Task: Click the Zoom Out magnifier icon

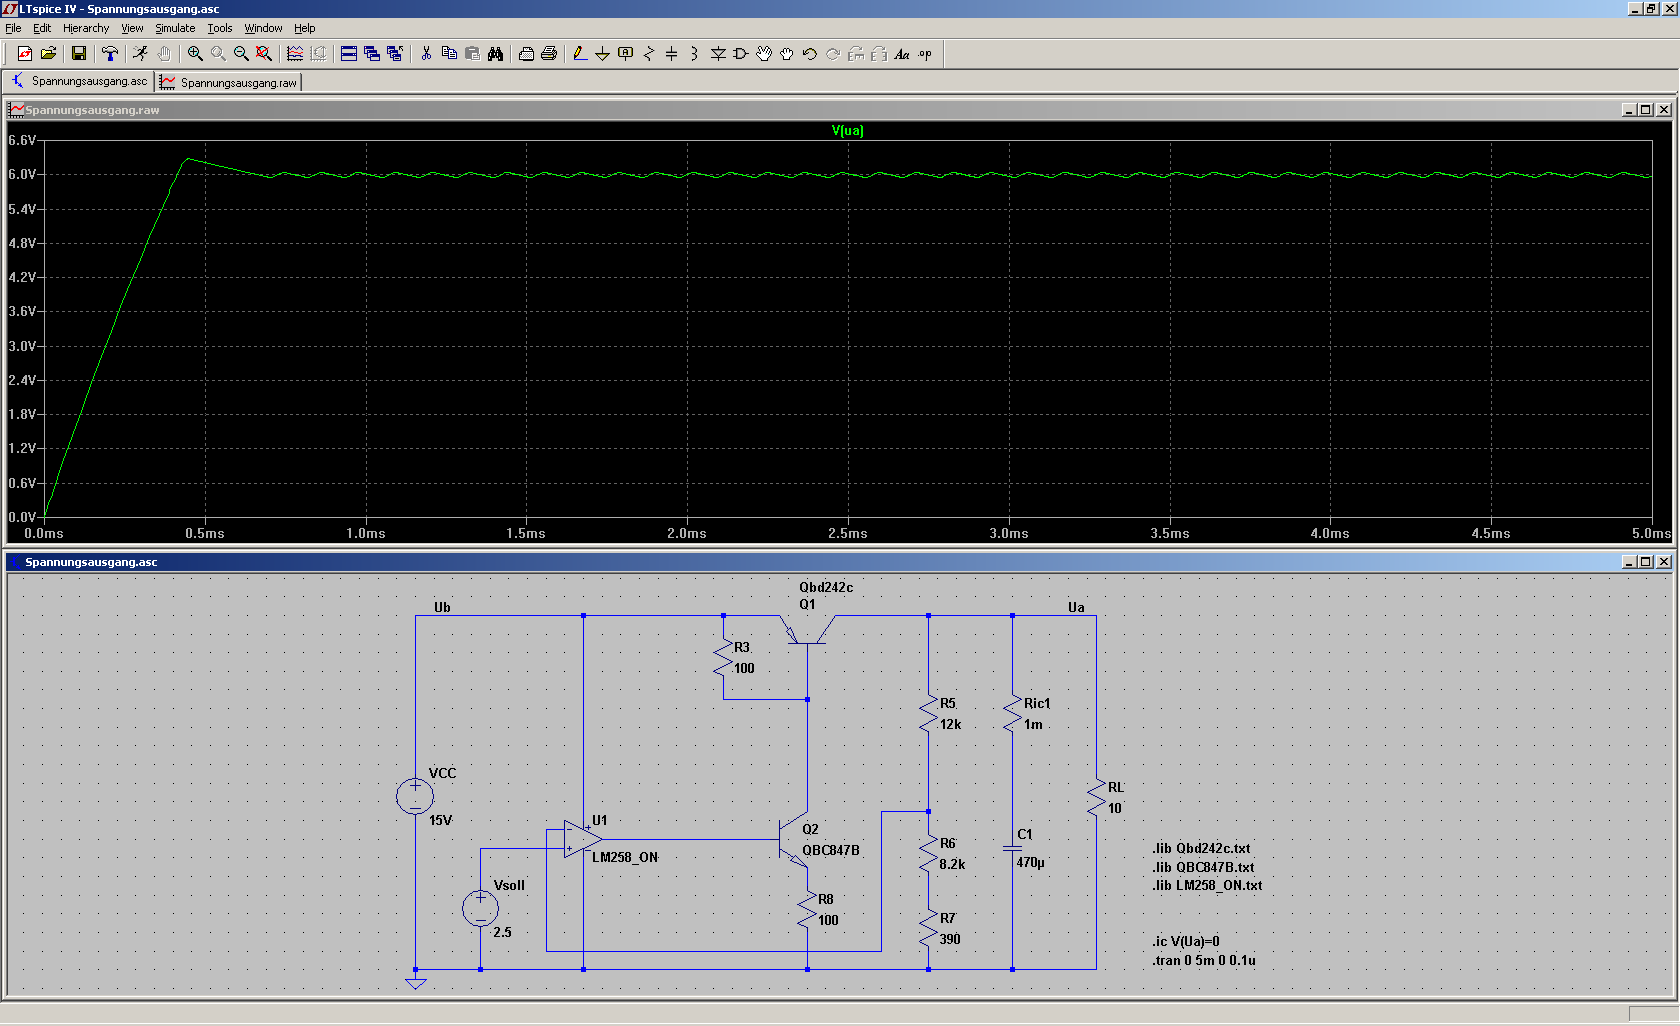Action: 241,54
